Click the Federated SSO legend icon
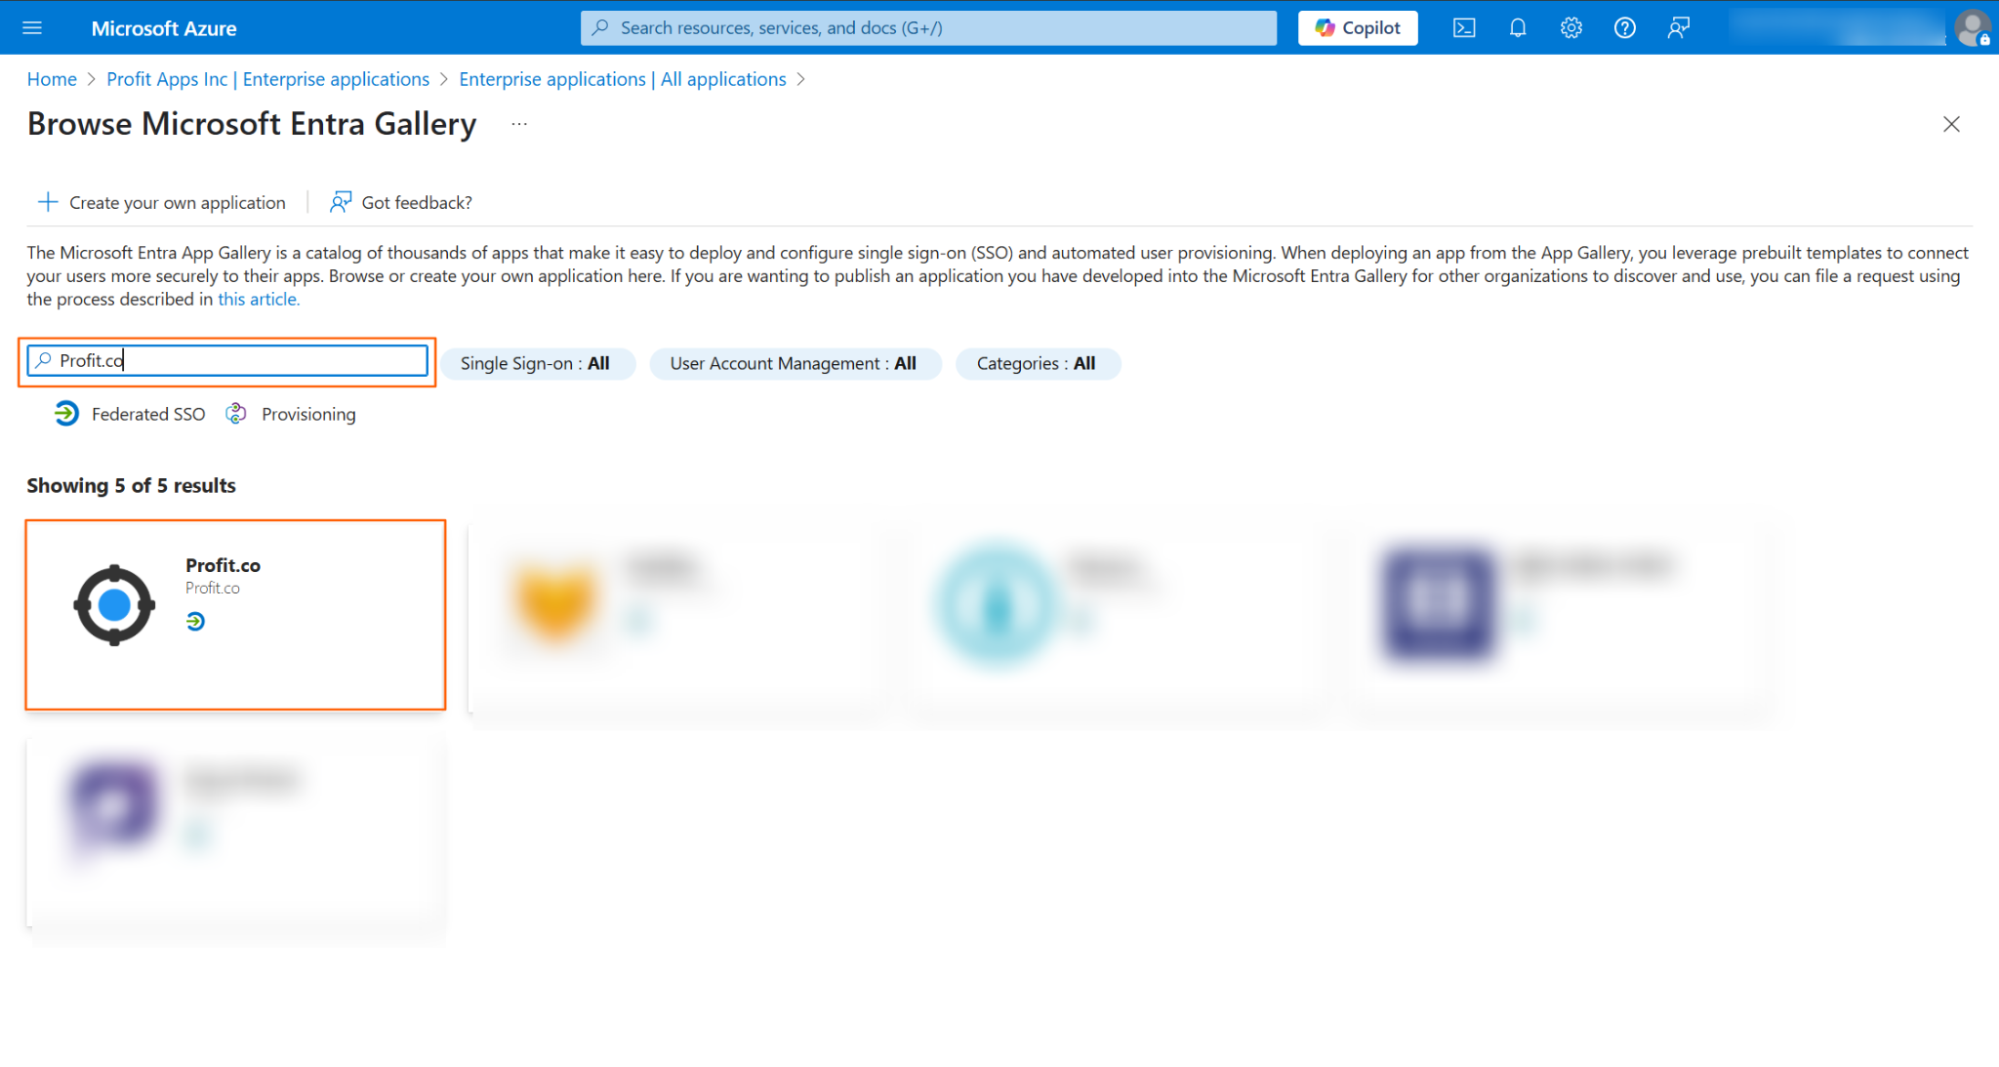The image size is (1999, 1067). pos(67,413)
